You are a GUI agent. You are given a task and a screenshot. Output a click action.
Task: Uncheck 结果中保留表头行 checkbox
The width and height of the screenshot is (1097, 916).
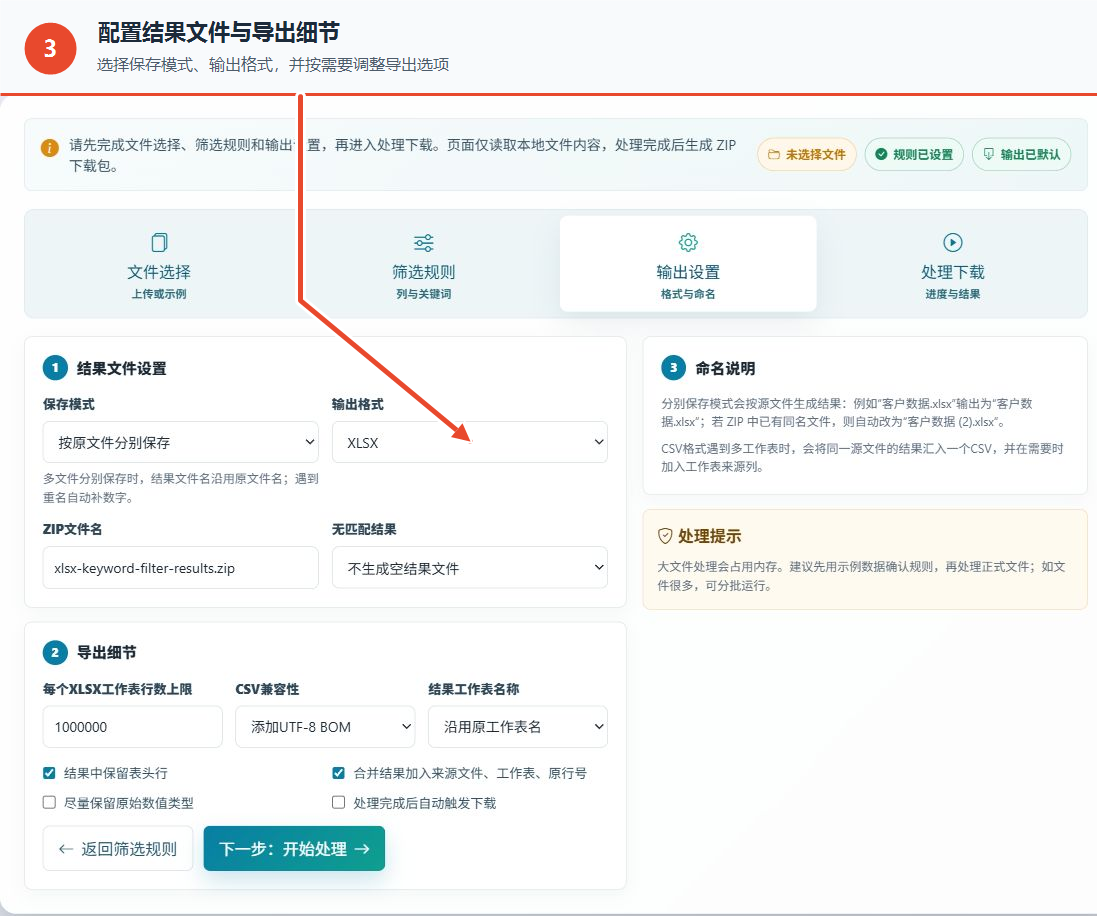pyautogui.click(x=49, y=773)
